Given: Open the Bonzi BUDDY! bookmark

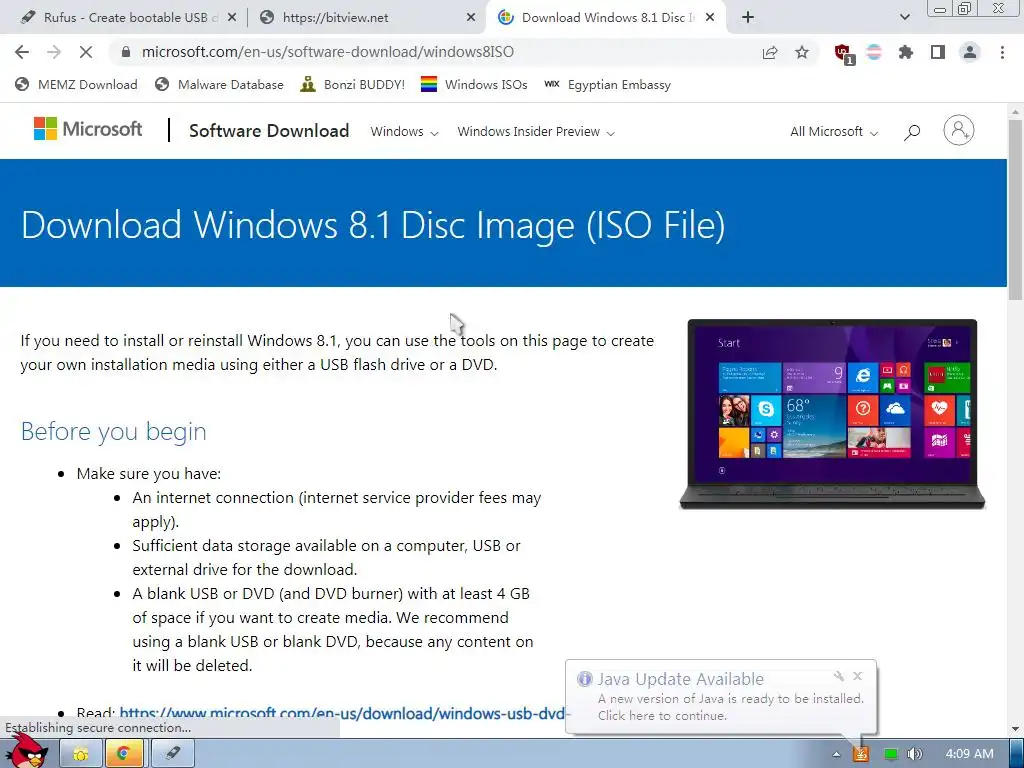Looking at the screenshot, I should tap(353, 85).
